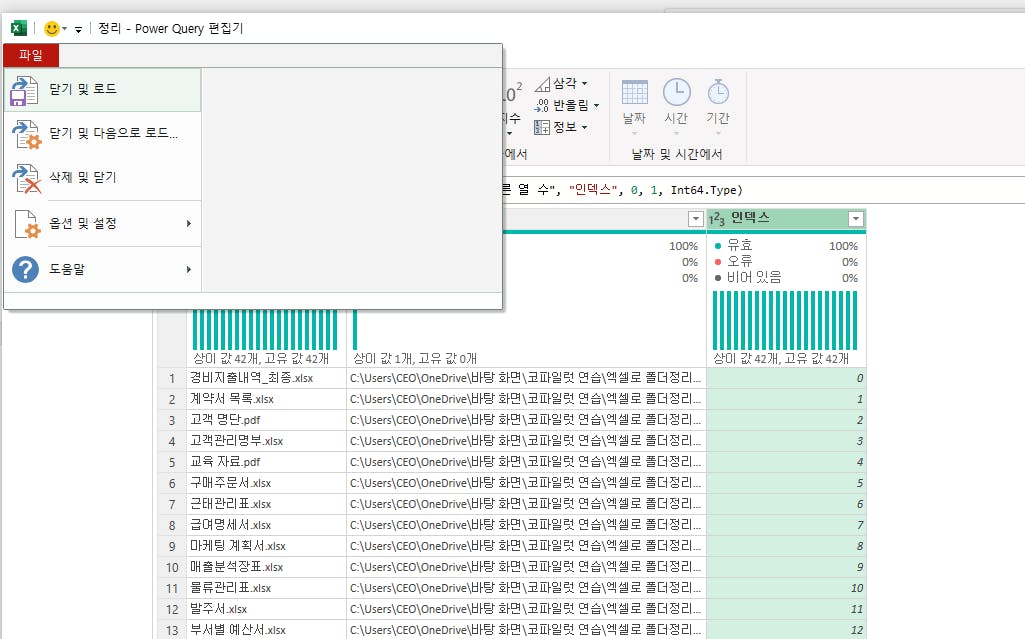Viewport: 1025px width, 639px height.
Task: Open the 삼각 trigonometry dropdown
Action: coord(561,84)
